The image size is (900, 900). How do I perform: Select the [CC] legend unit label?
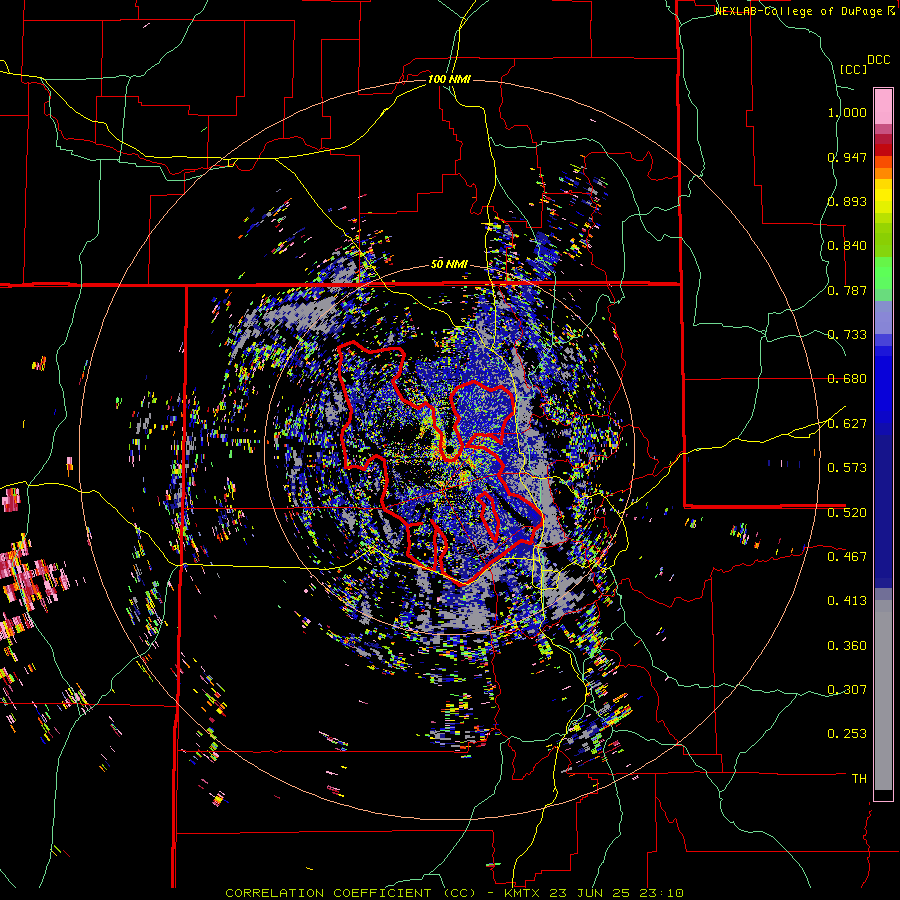[853, 69]
